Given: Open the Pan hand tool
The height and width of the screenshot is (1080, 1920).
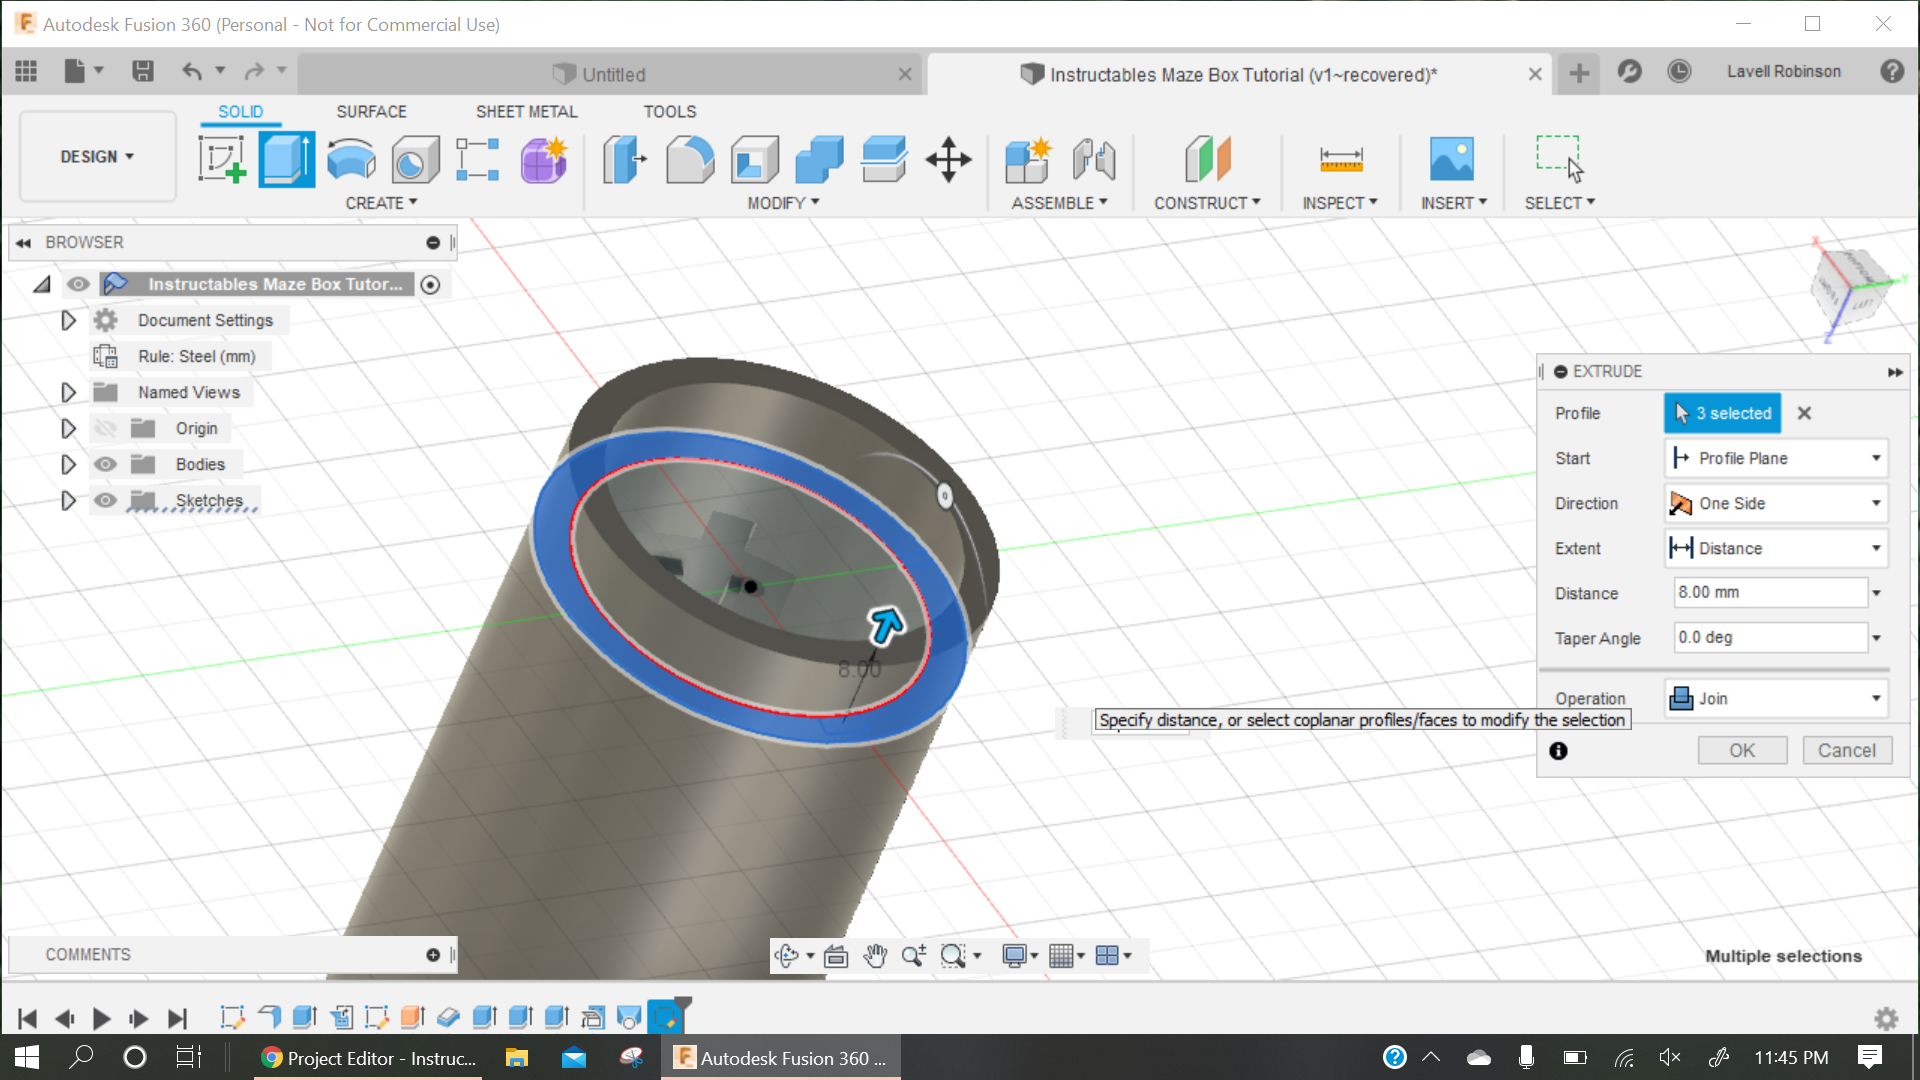Looking at the screenshot, I should [x=875, y=956].
